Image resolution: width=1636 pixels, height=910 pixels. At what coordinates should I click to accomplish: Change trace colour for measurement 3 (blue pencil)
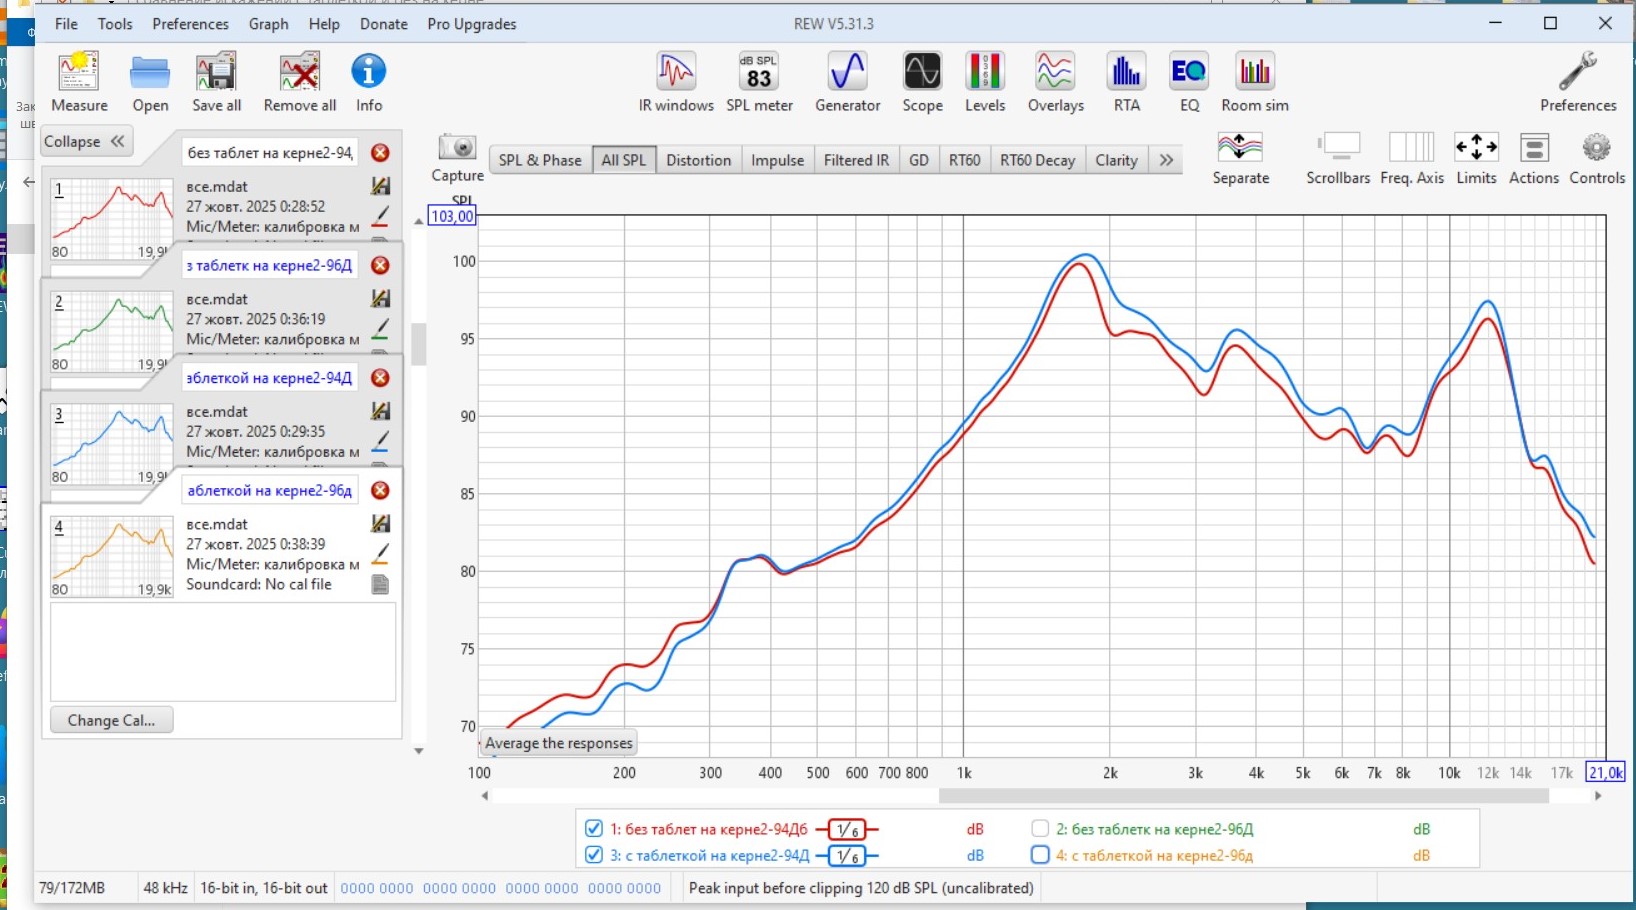[380, 443]
